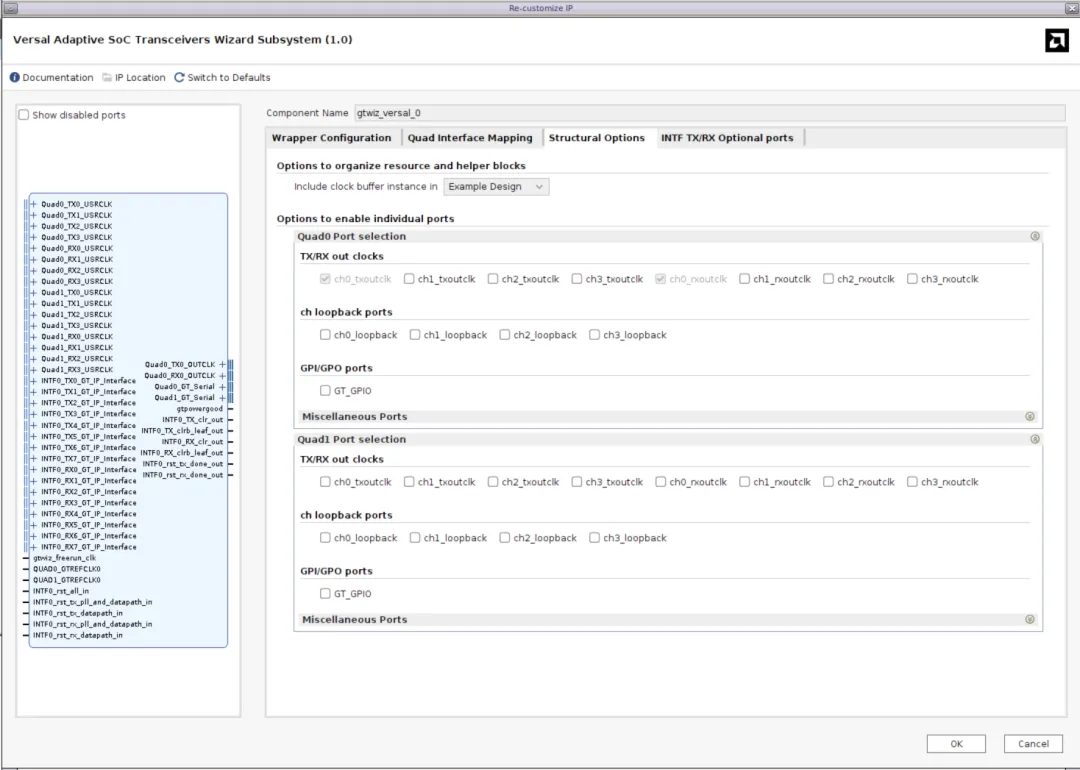
Task: Tick Quad0 GT_GPIO checkbox
Action: 325,391
